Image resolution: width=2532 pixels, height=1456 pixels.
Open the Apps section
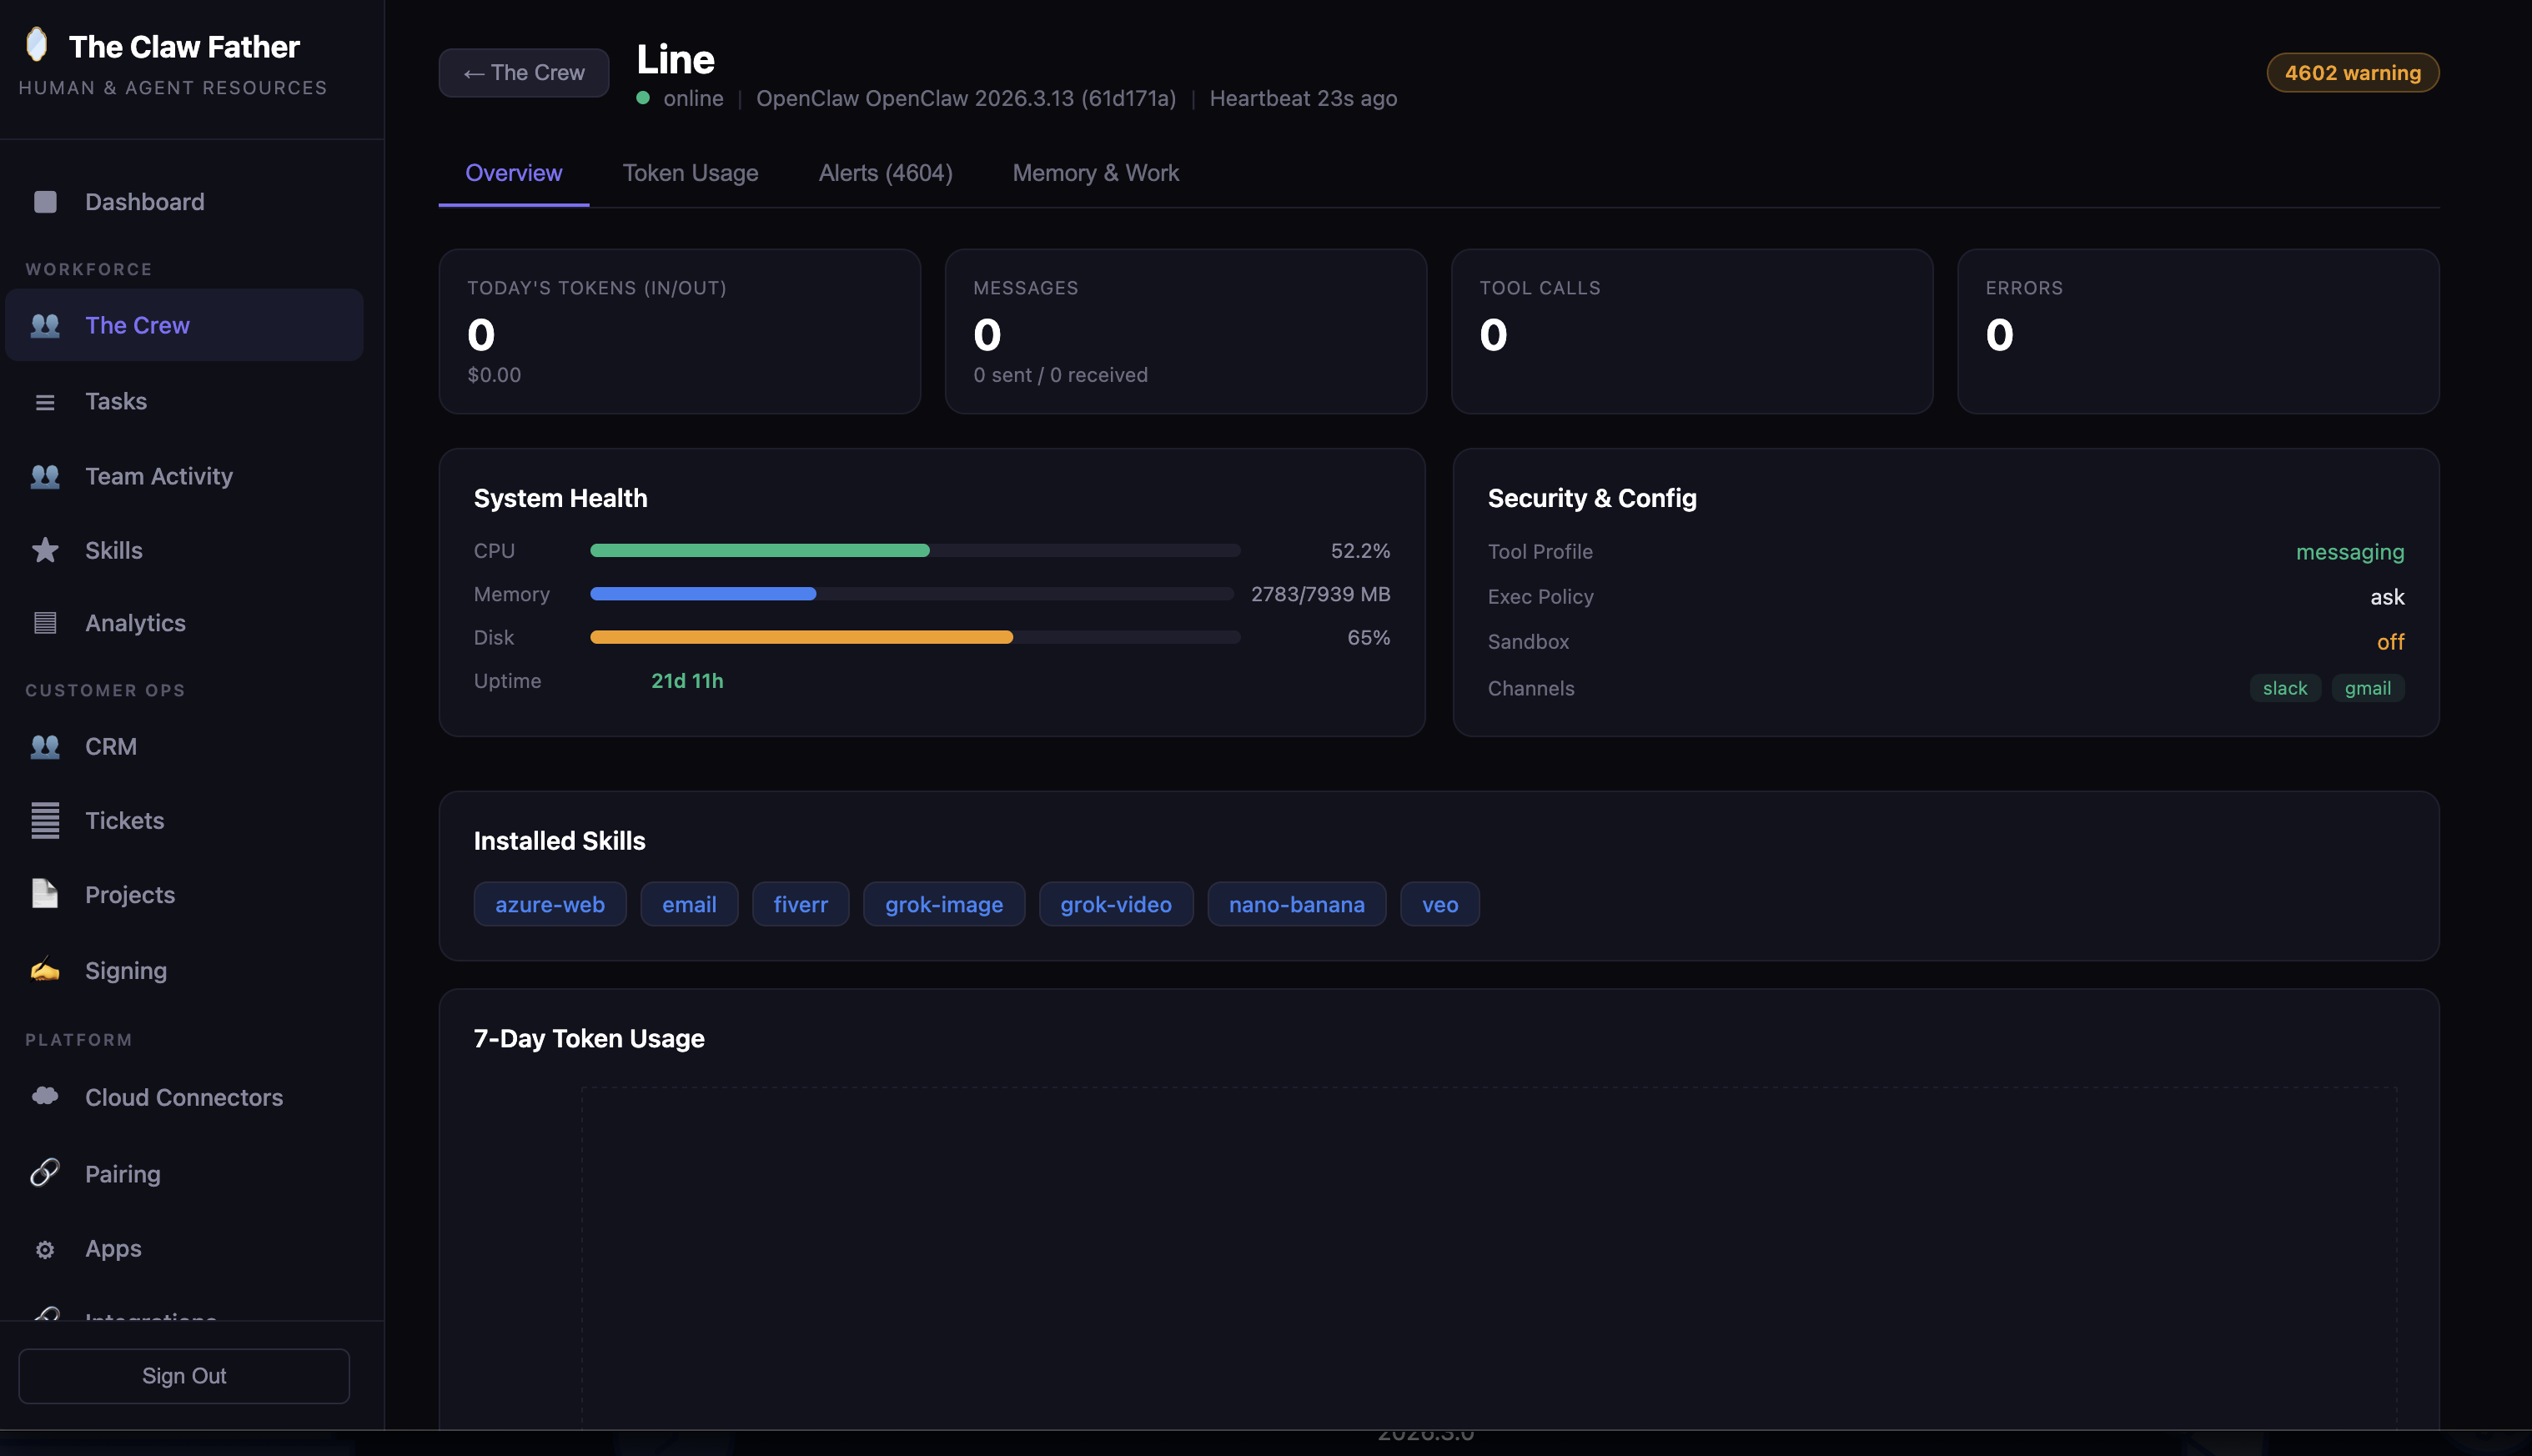pos(111,1248)
